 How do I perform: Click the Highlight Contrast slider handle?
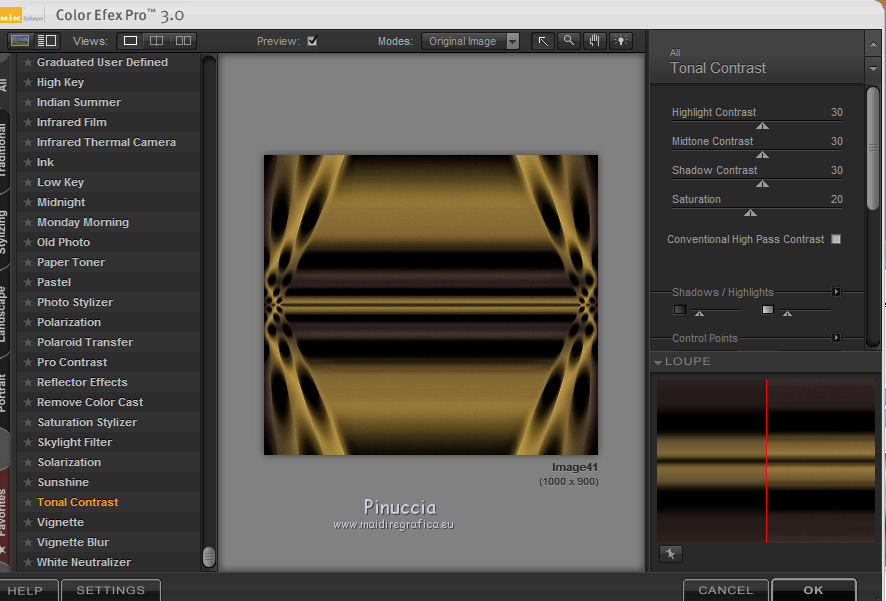coord(762,126)
